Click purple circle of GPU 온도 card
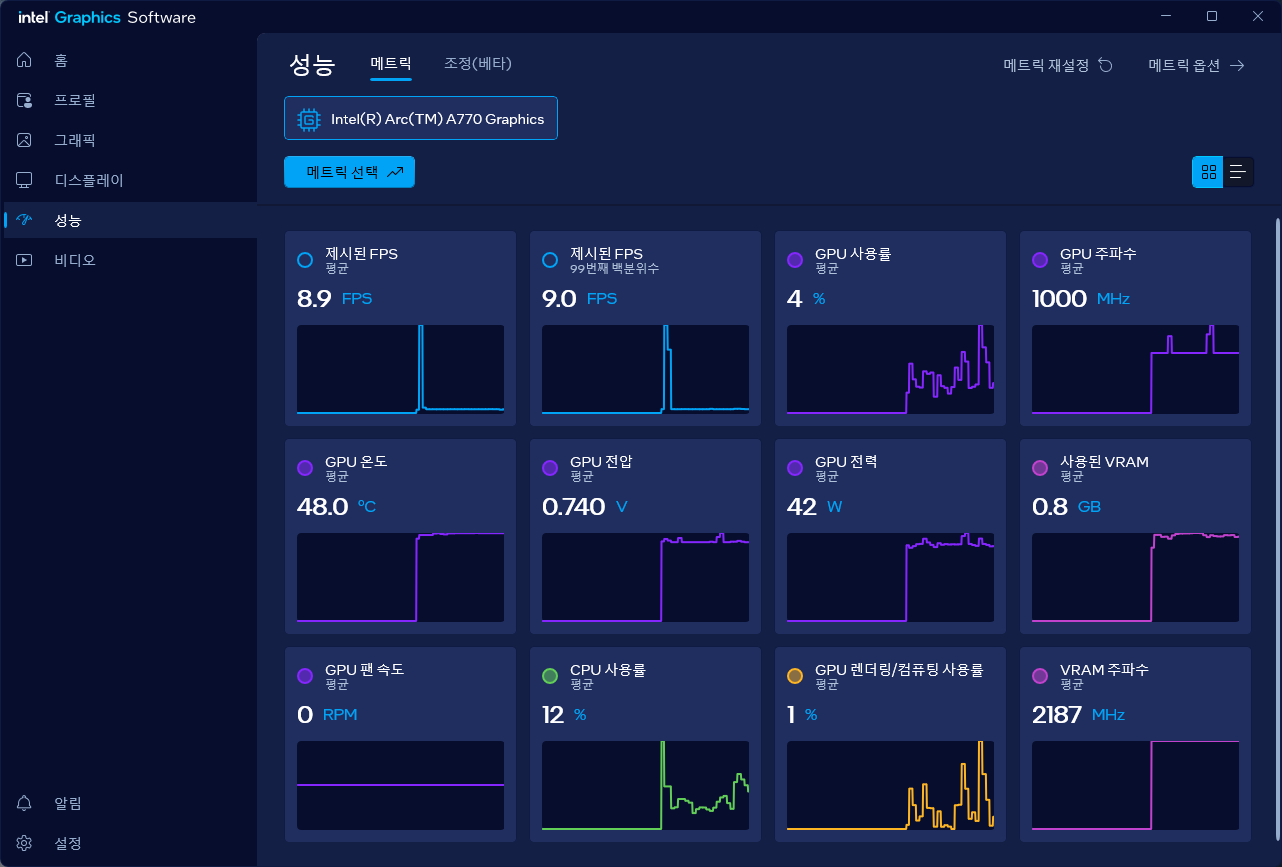This screenshot has width=1282, height=867. pyautogui.click(x=305, y=468)
